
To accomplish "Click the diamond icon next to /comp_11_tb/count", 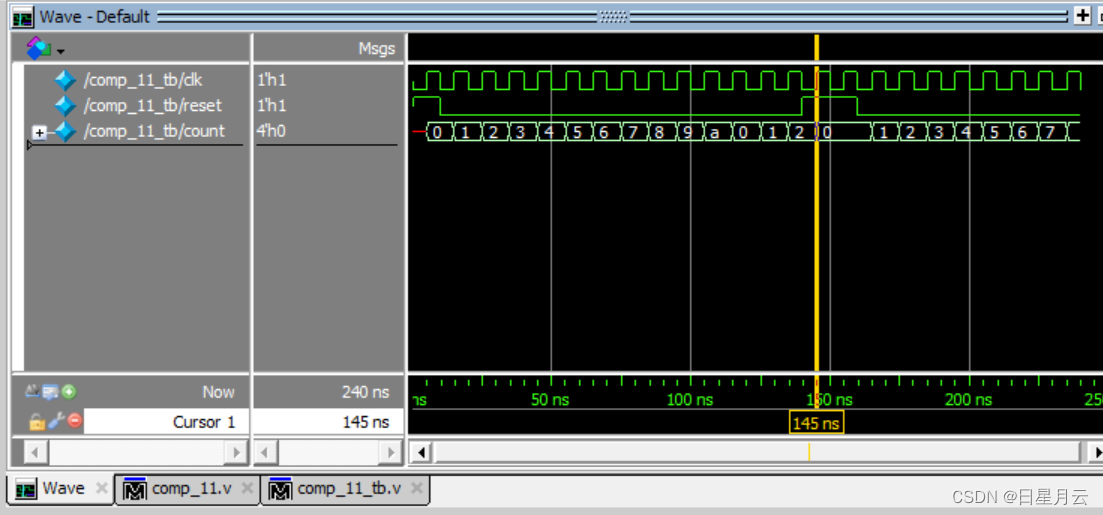I will coord(65,132).
